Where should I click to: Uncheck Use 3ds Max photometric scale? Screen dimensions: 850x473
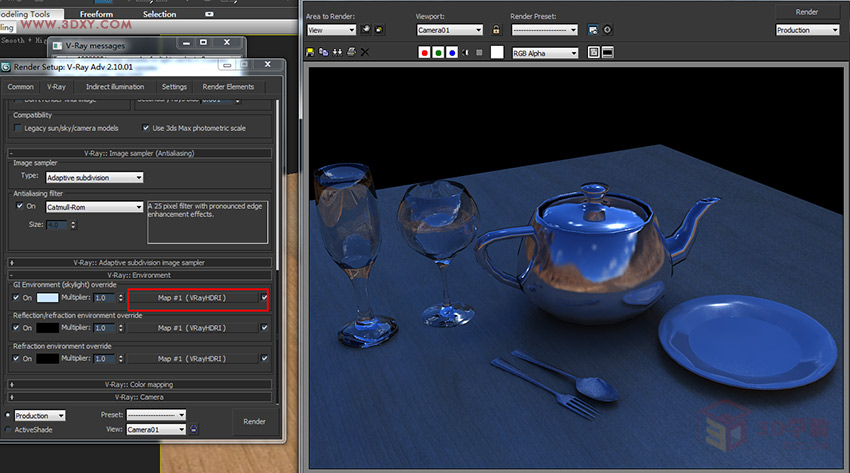[x=145, y=128]
